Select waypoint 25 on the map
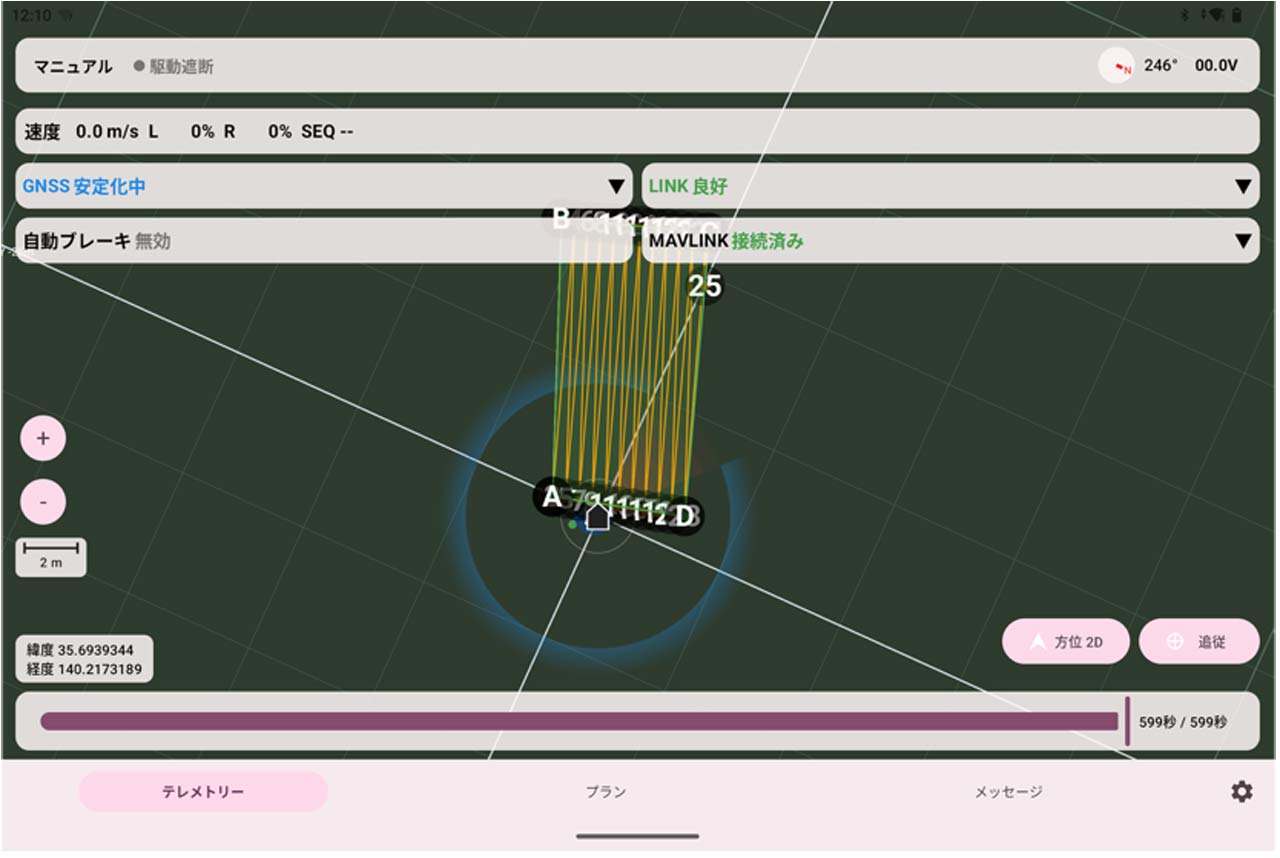1280x858 pixels. 705,287
